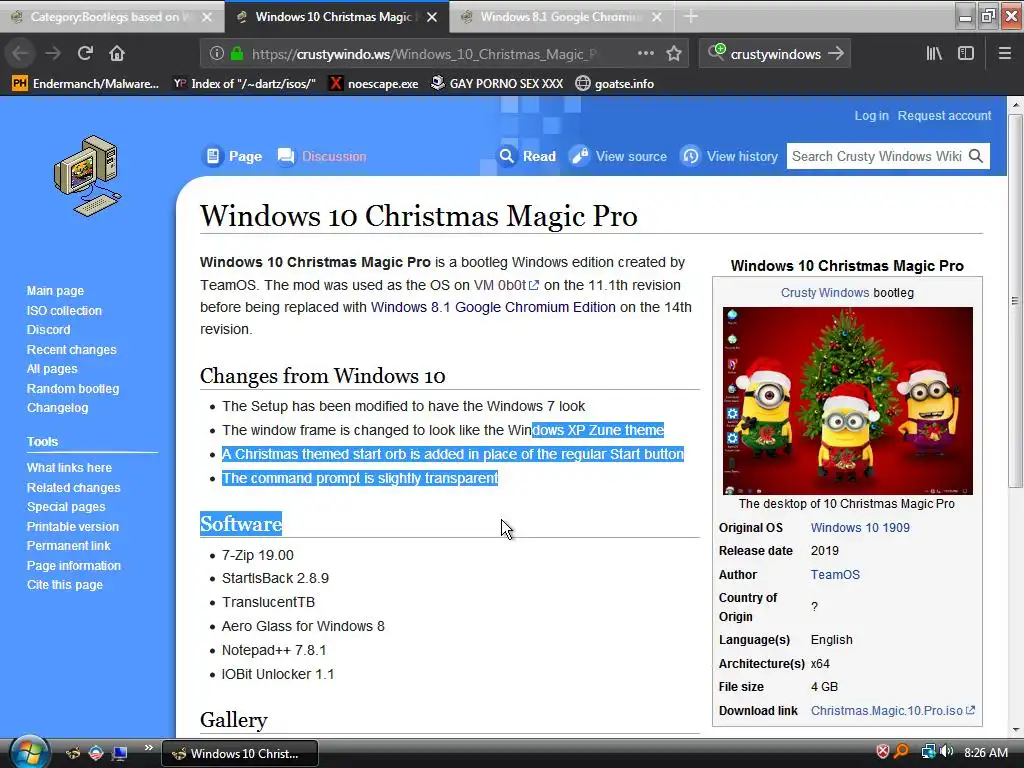Click the Christmas minions desktop thumbnail
This screenshot has width=1024, height=768.
pos(848,400)
